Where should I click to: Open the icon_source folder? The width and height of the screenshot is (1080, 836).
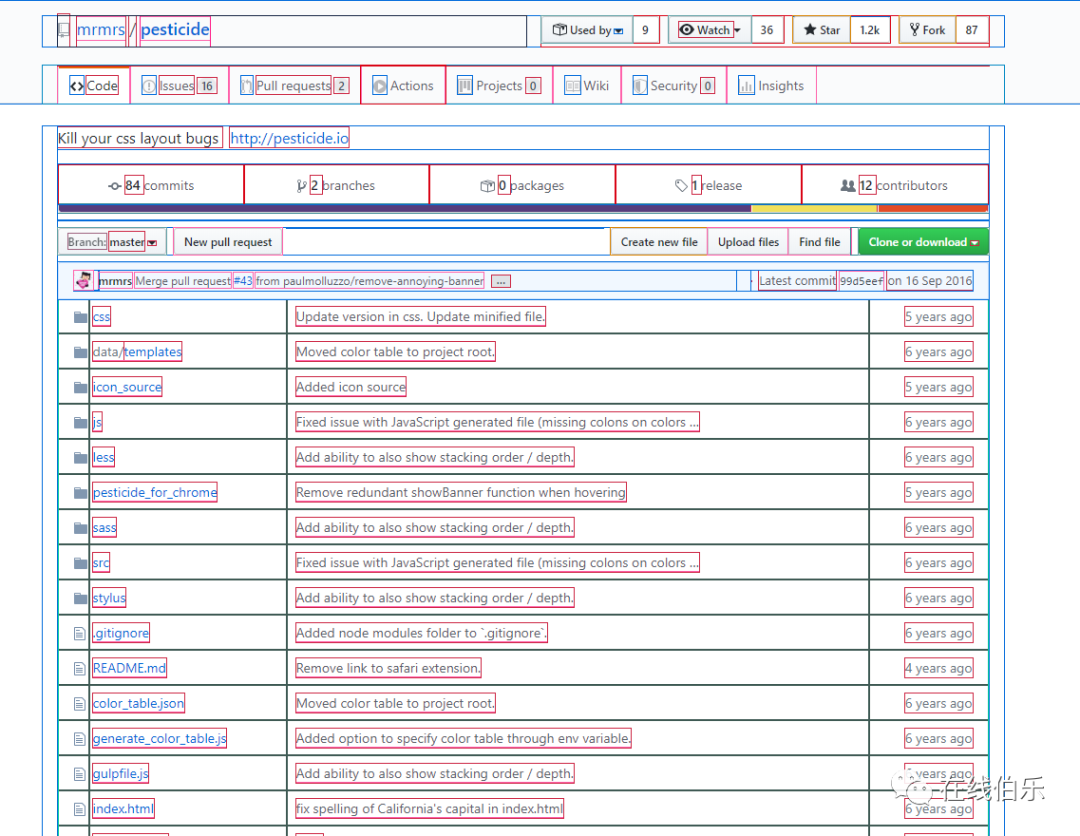(127, 387)
